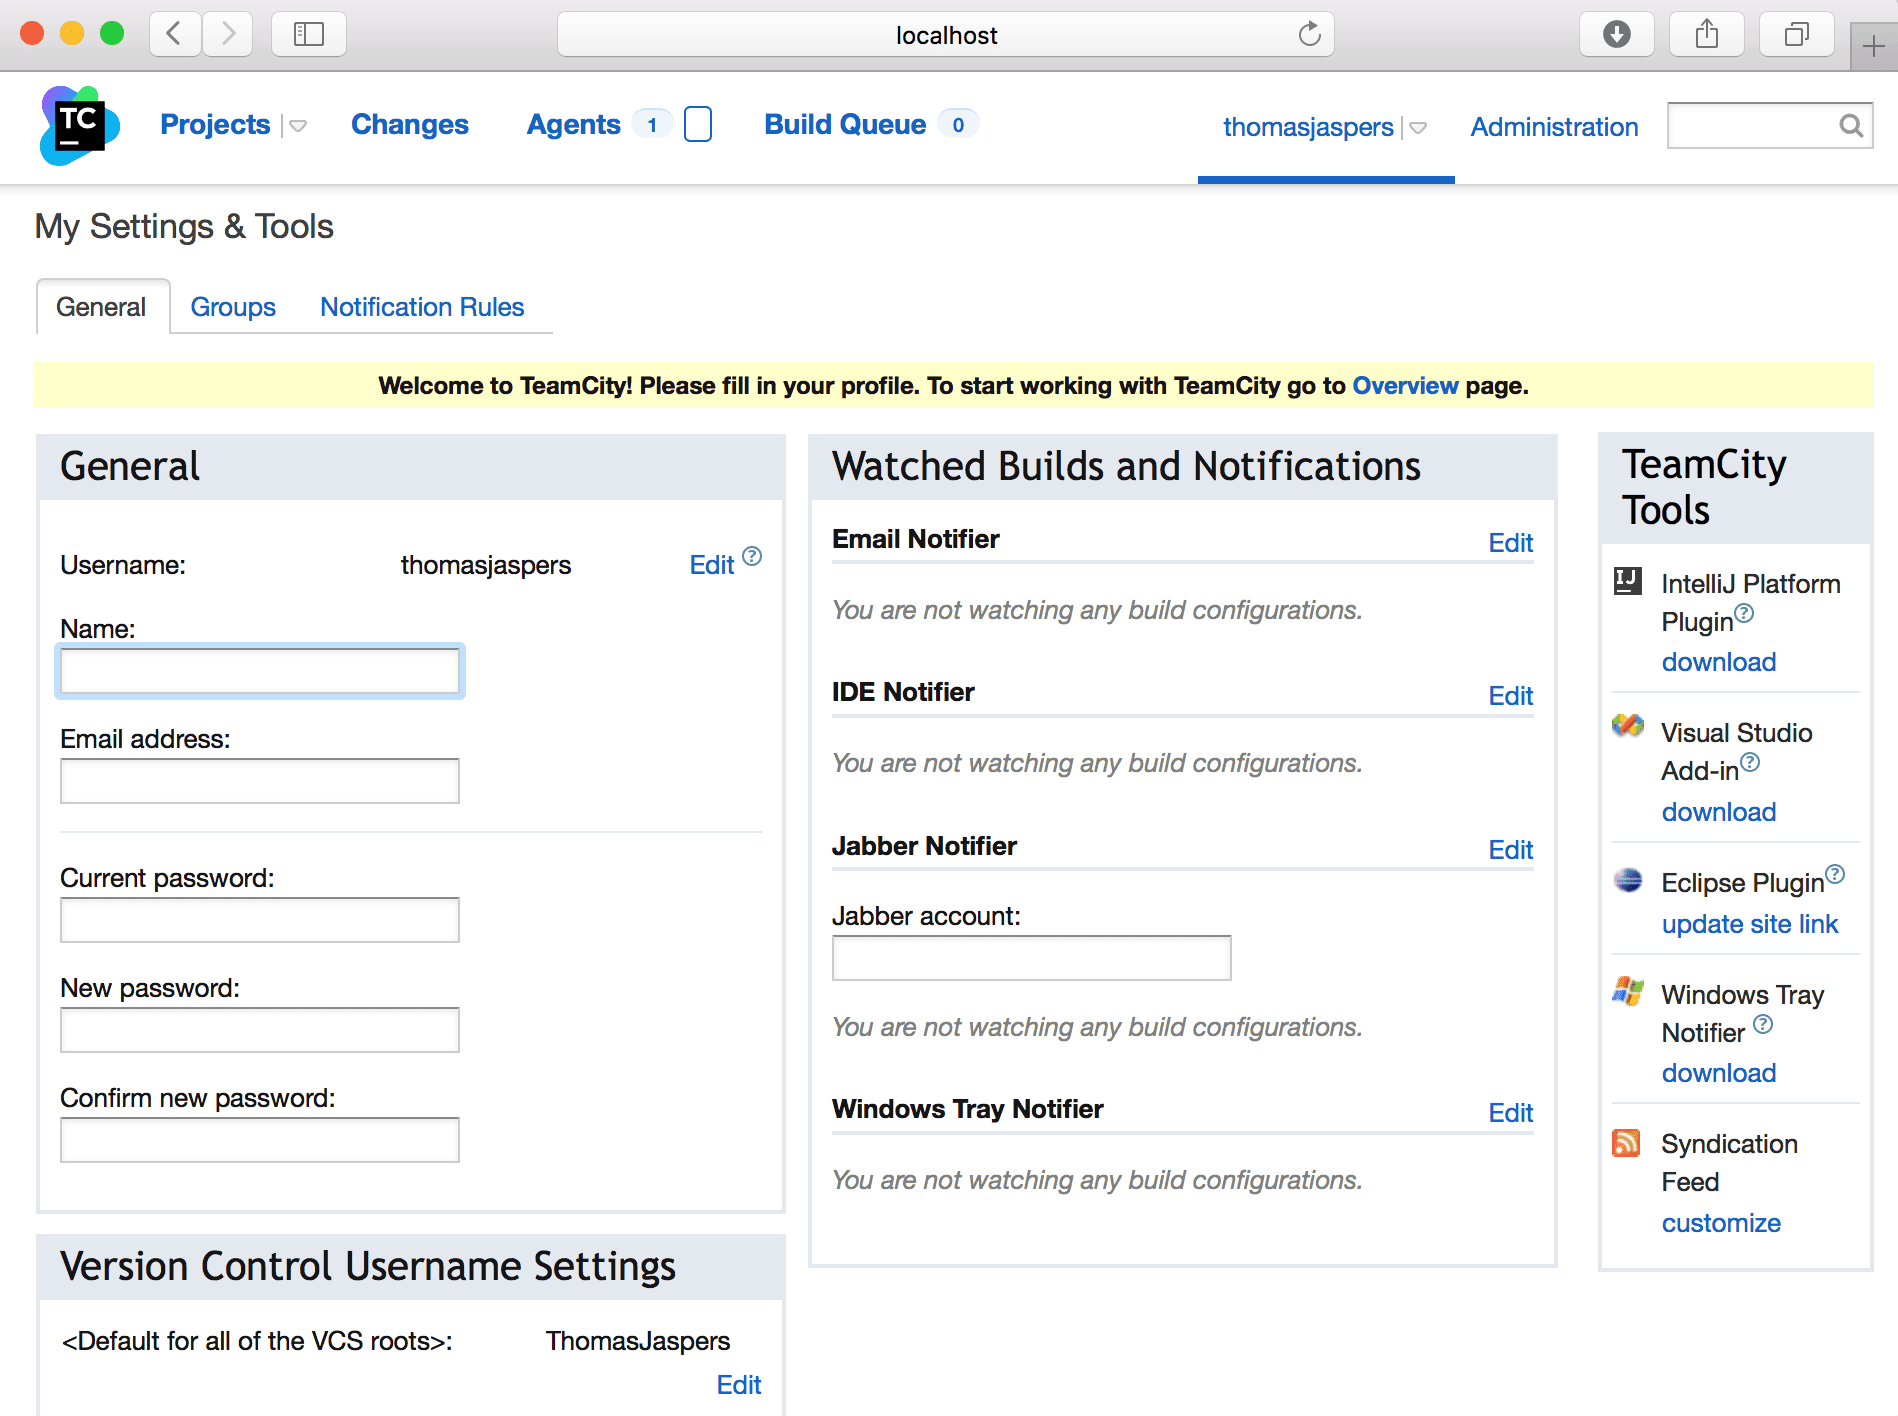
Task: Edit the Email Notifier settings
Action: (x=1510, y=543)
